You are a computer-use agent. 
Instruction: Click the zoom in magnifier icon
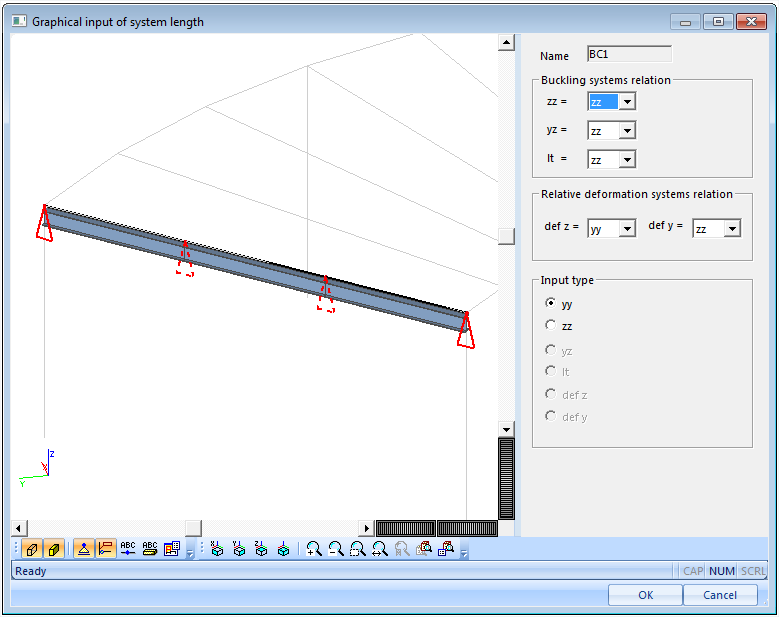(314, 549)
